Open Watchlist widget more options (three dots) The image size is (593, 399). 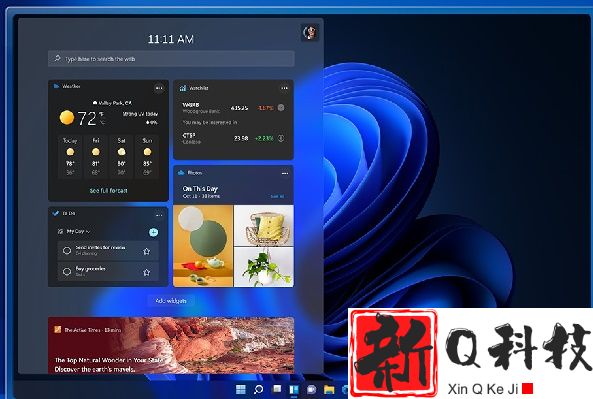tap(284, 88)
